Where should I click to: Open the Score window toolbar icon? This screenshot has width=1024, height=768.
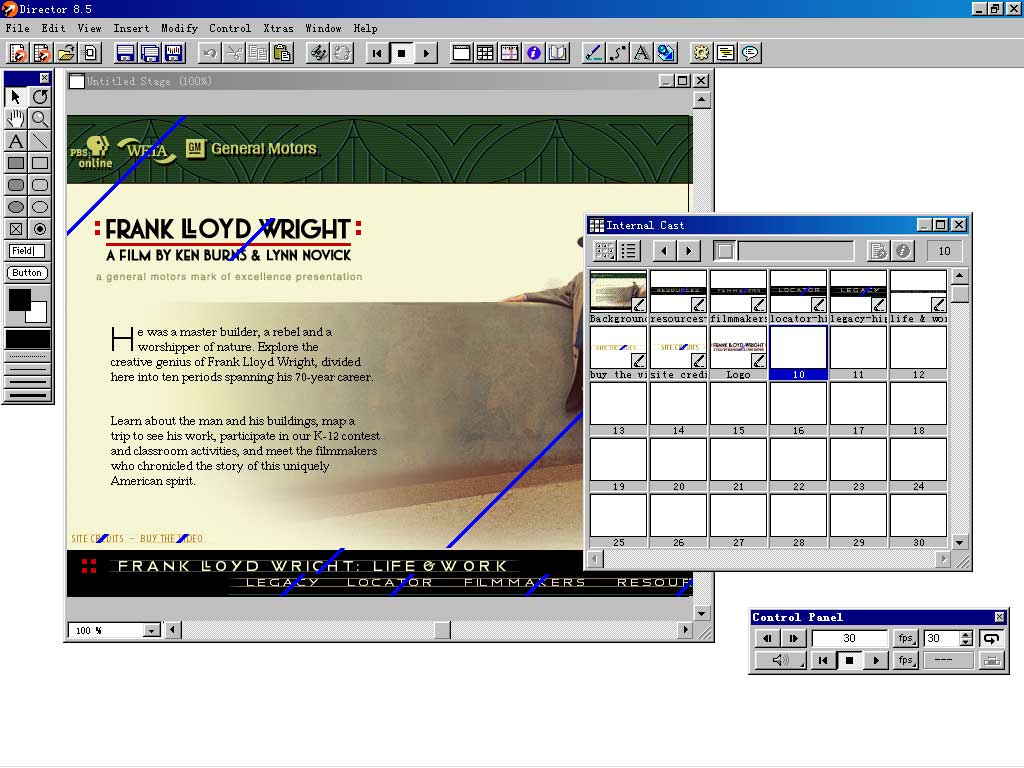(x=509, y=53)
